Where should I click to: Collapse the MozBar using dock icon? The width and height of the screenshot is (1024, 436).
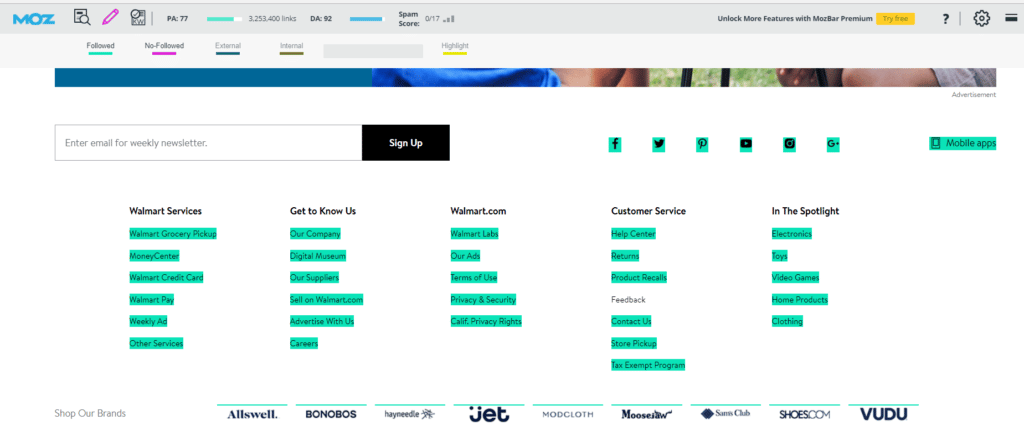1010,18
